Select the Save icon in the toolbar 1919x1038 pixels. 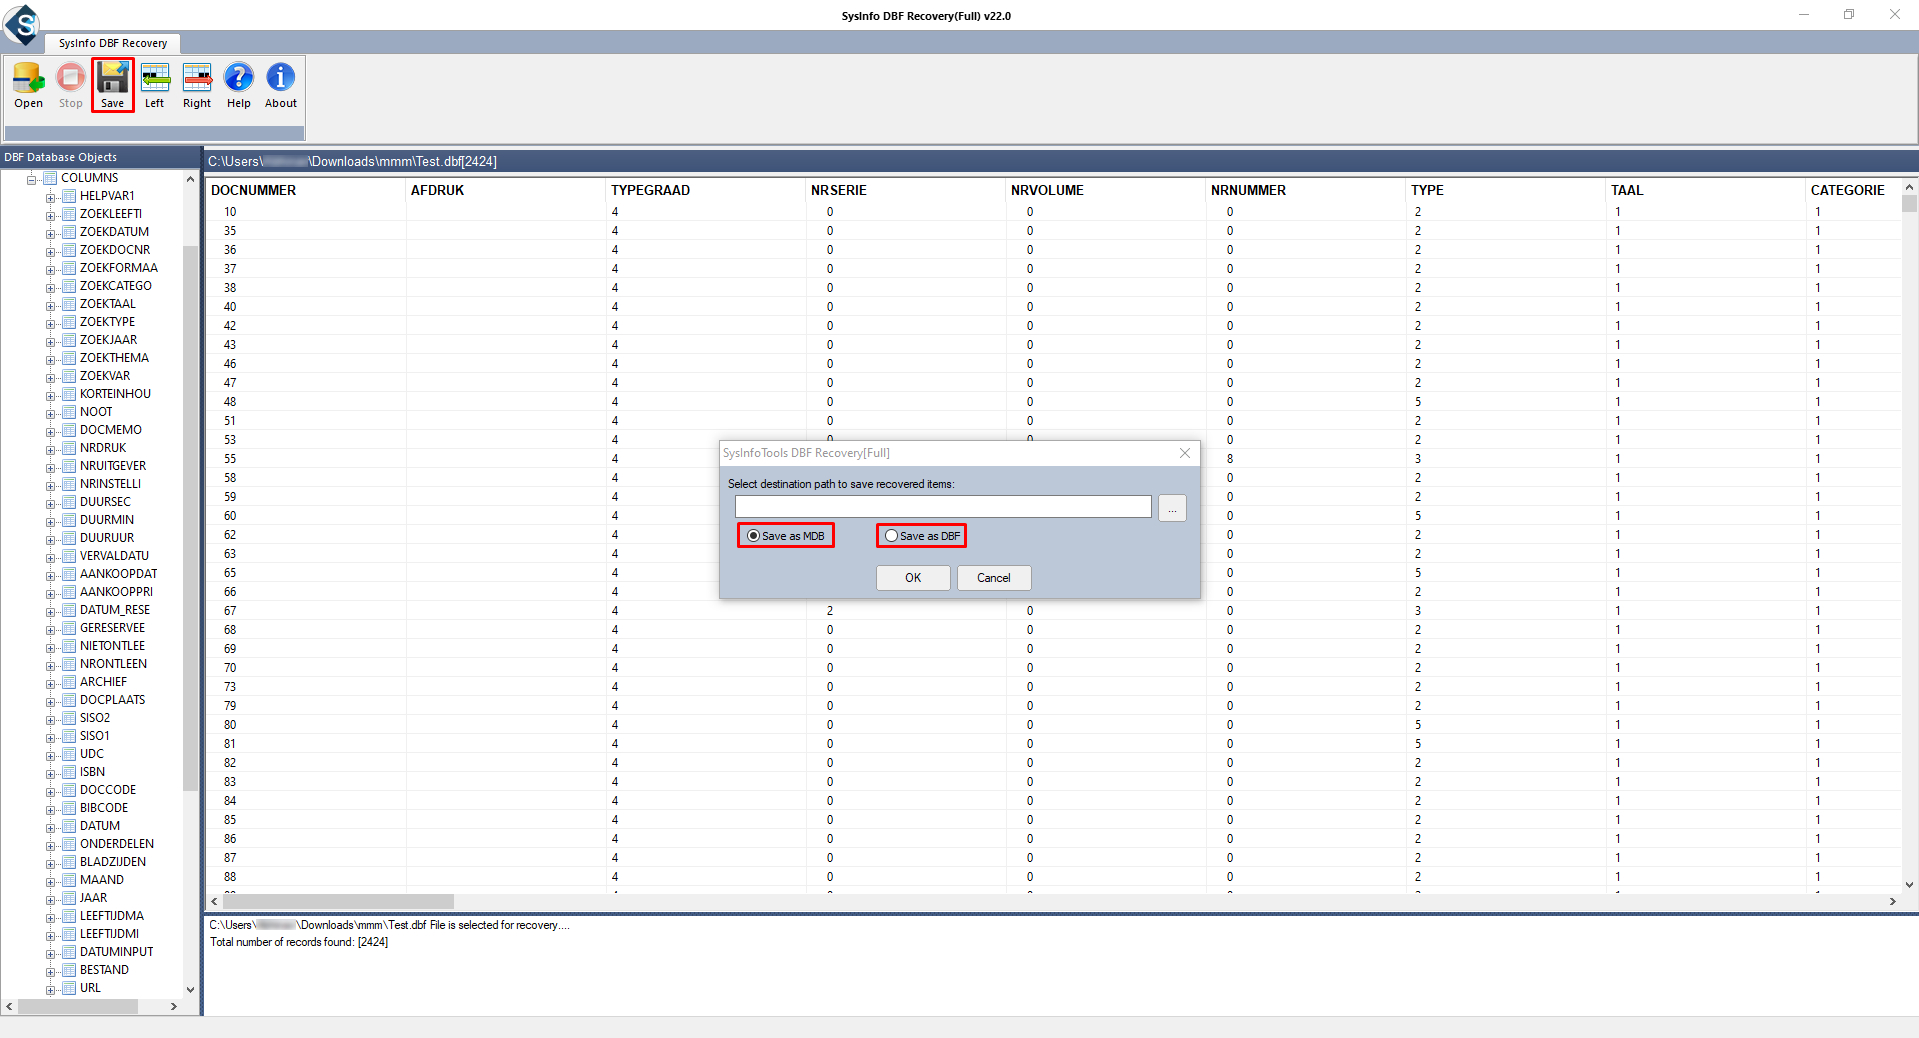112,84
